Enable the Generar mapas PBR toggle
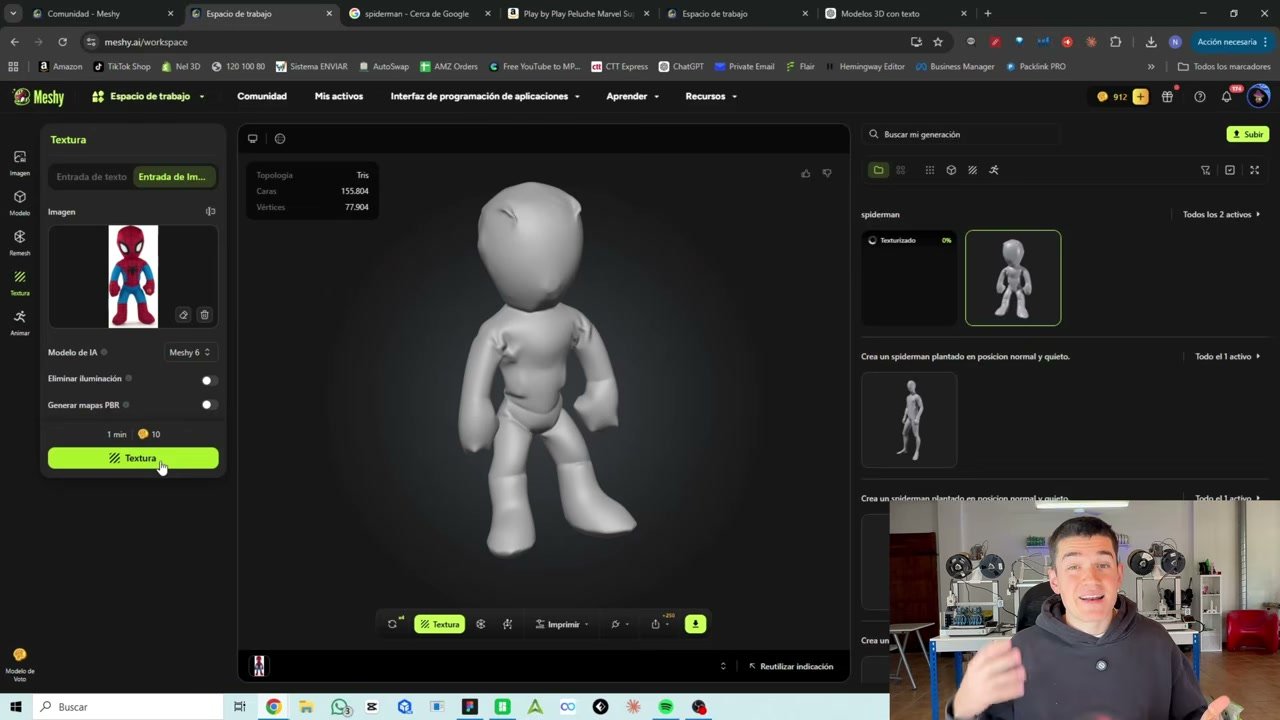1280x720 pixels. tap(208, 405)
